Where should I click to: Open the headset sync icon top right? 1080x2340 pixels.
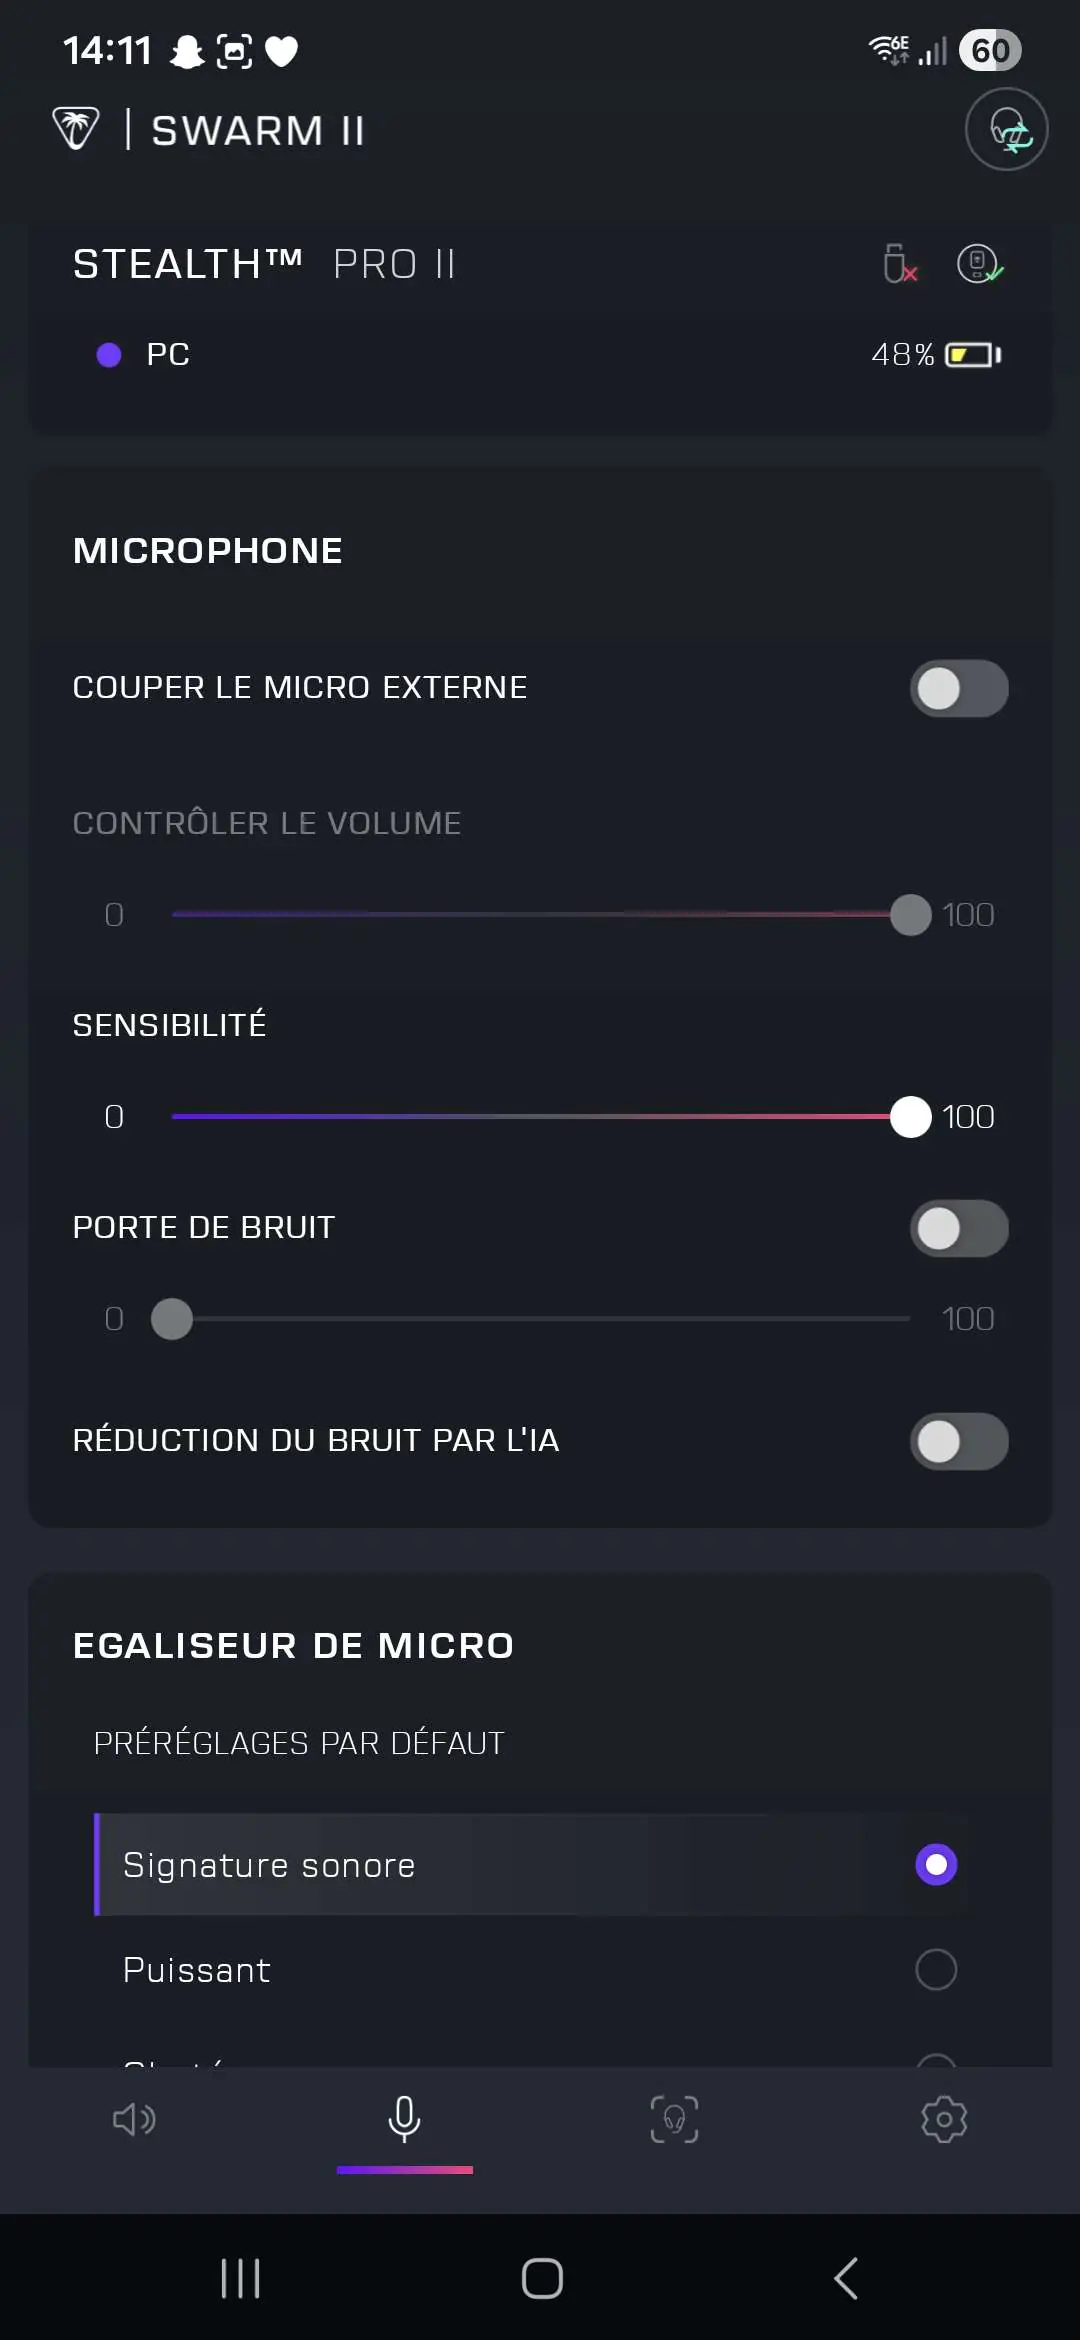tap(1006, 129)
